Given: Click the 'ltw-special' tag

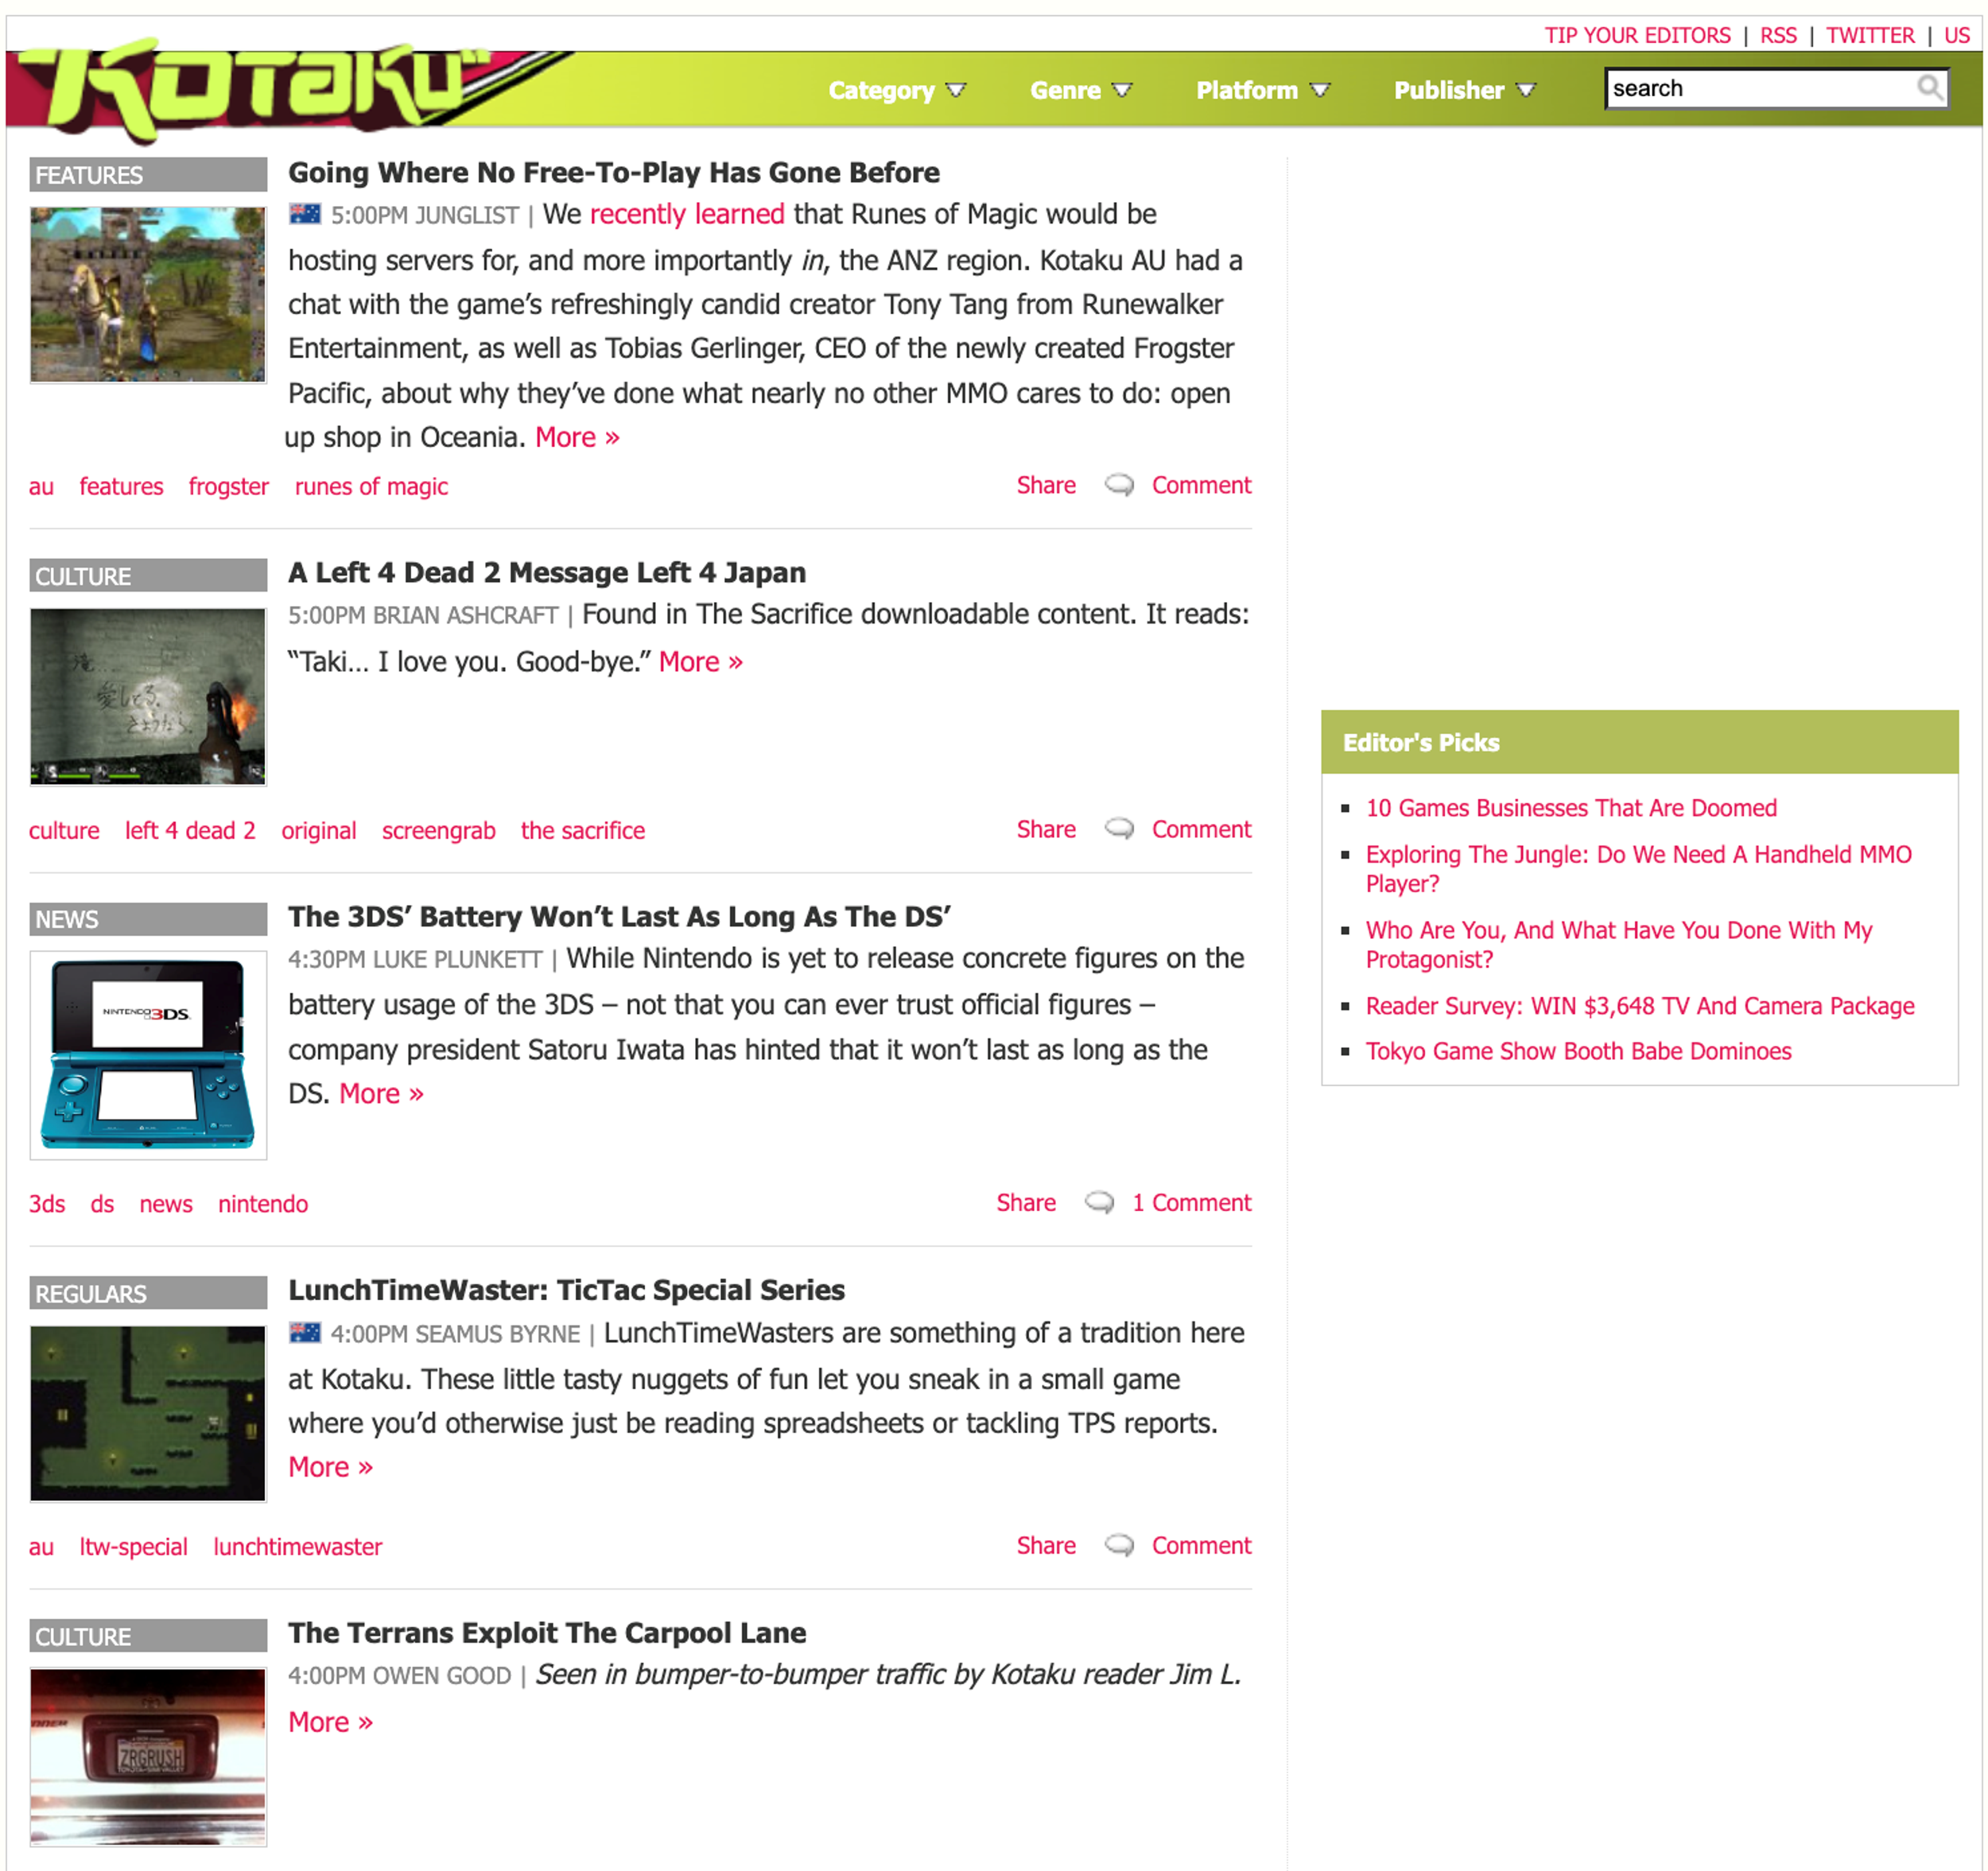Looking at the screenshot, I should click(133, 1547).
